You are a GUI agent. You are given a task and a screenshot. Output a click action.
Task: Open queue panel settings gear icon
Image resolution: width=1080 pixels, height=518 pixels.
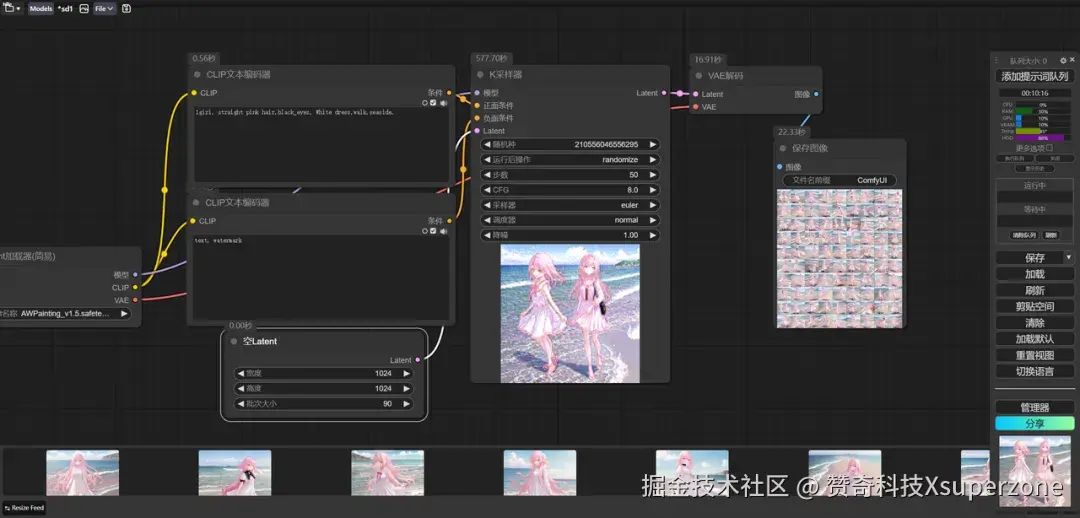[x=1063, y=61]
